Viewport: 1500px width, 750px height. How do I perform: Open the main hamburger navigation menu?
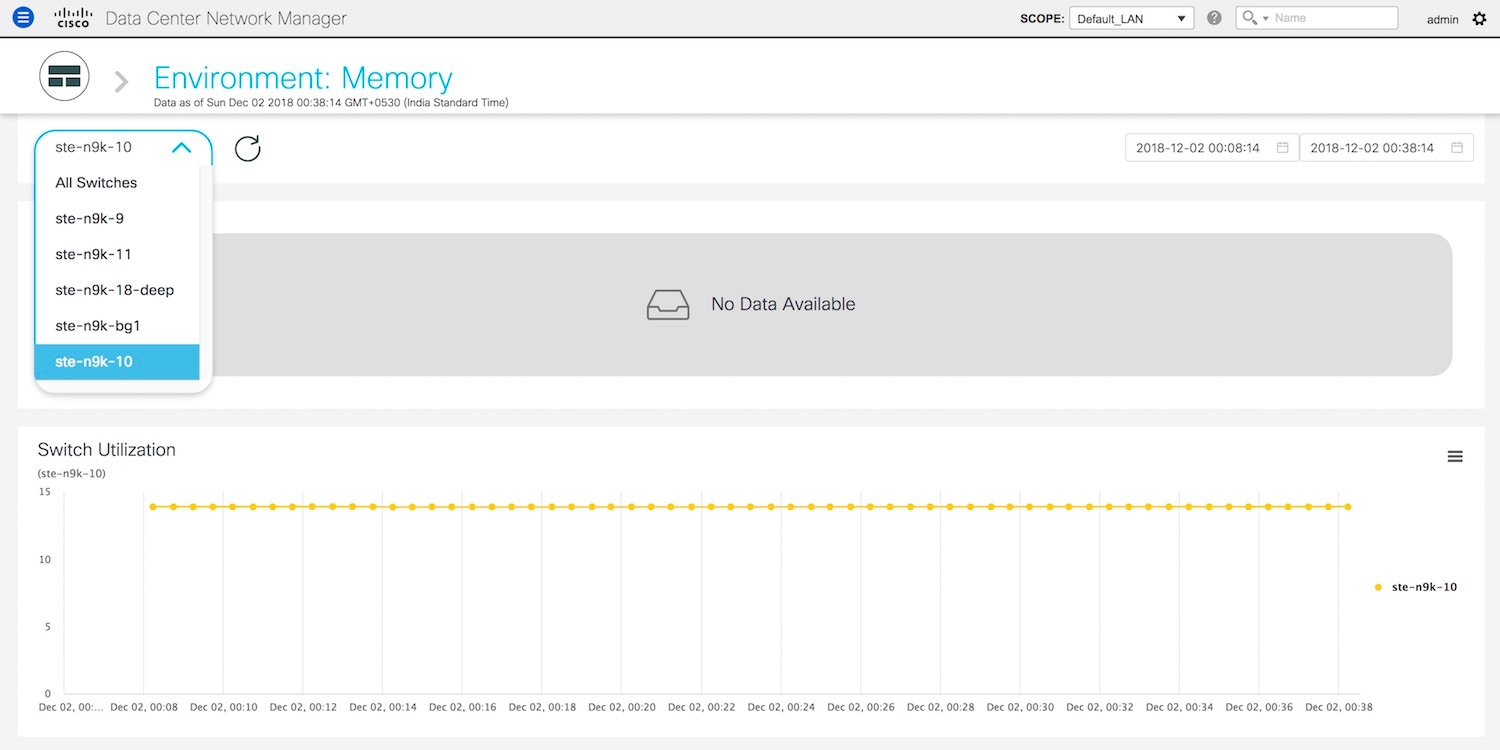pos(23,18)
